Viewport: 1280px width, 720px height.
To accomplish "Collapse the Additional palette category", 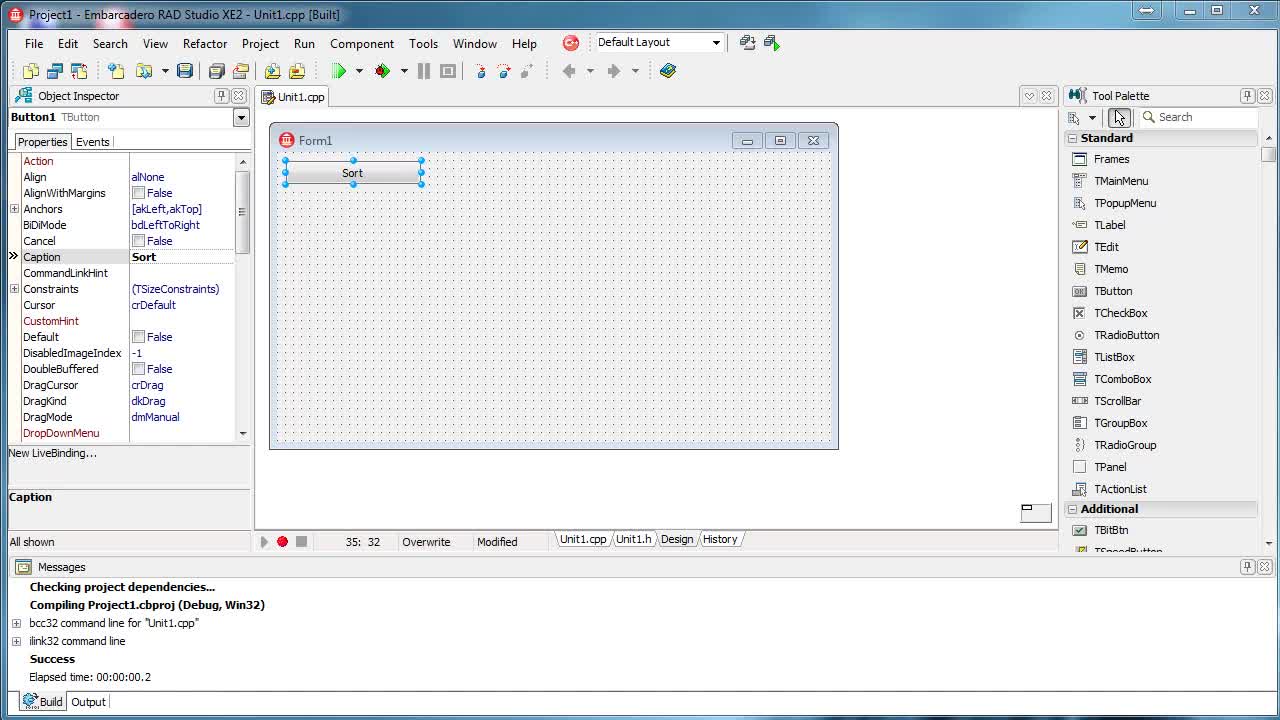I will point(1072,510).
